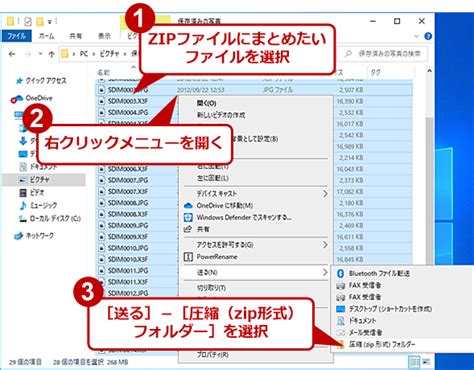This screenshot has height=370, width=474.
Task: Click the PowerRename icon in context menu
Action: (188, 257)
